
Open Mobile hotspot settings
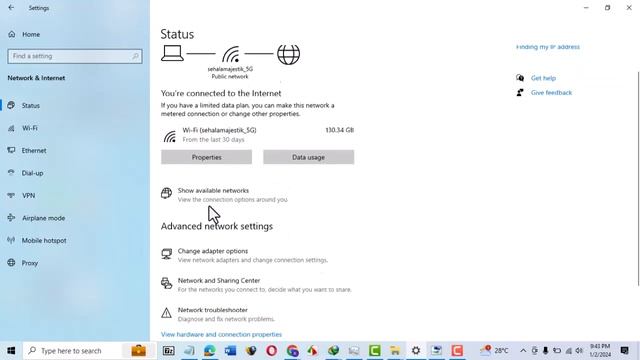44,240
